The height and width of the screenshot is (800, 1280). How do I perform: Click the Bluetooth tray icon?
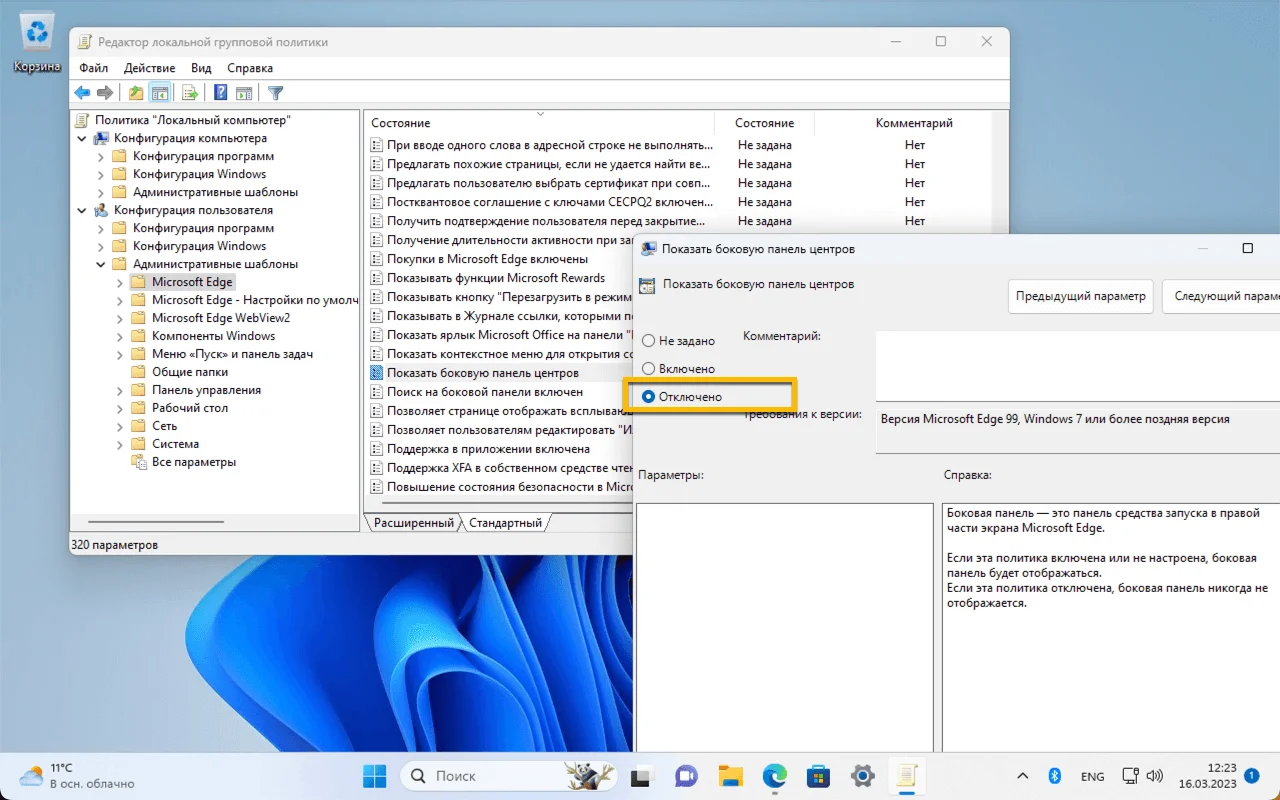click(1054, 776)
